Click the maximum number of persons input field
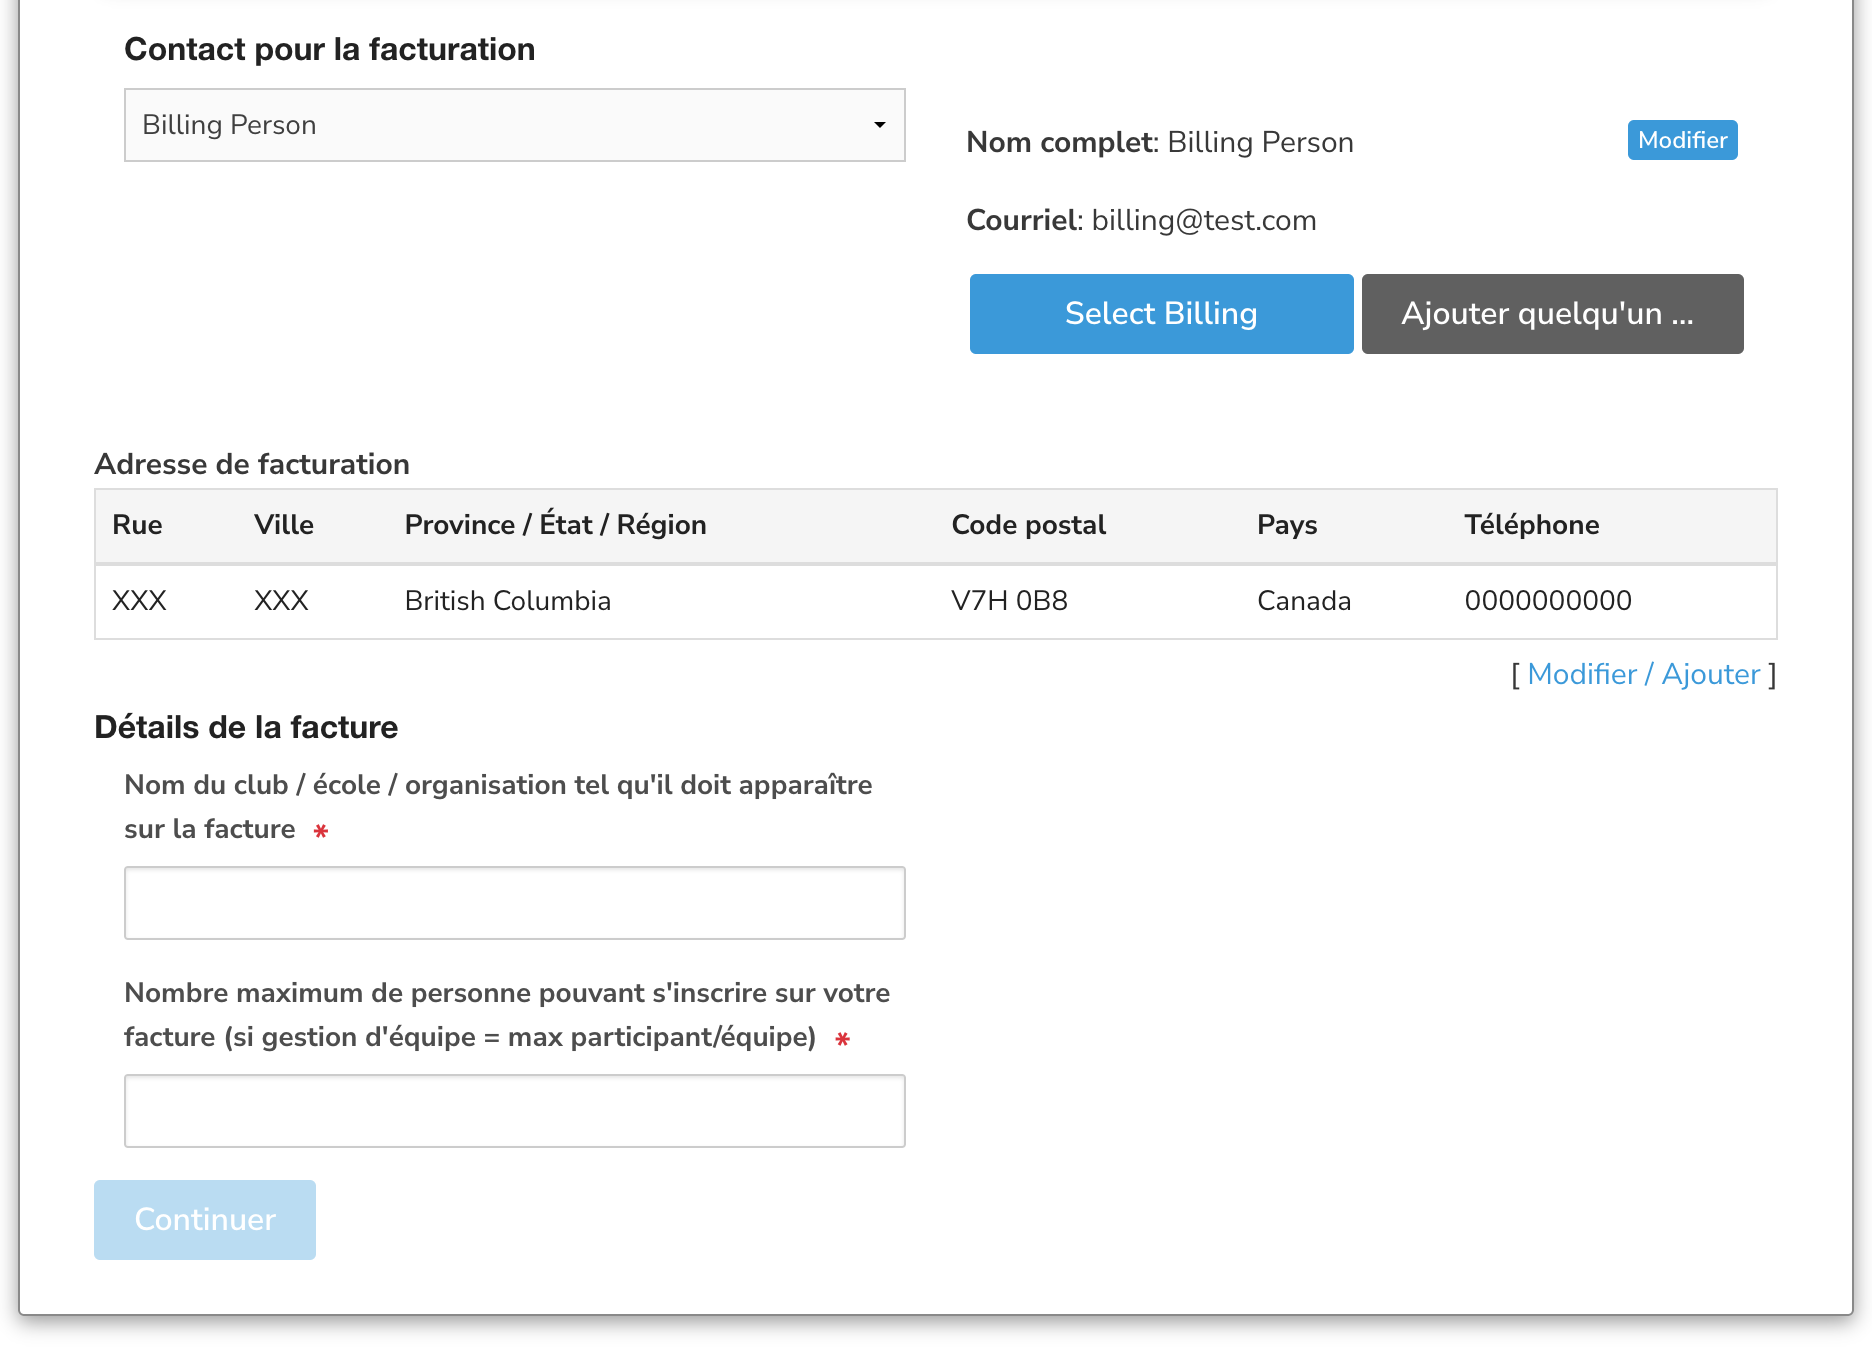 514,1111
